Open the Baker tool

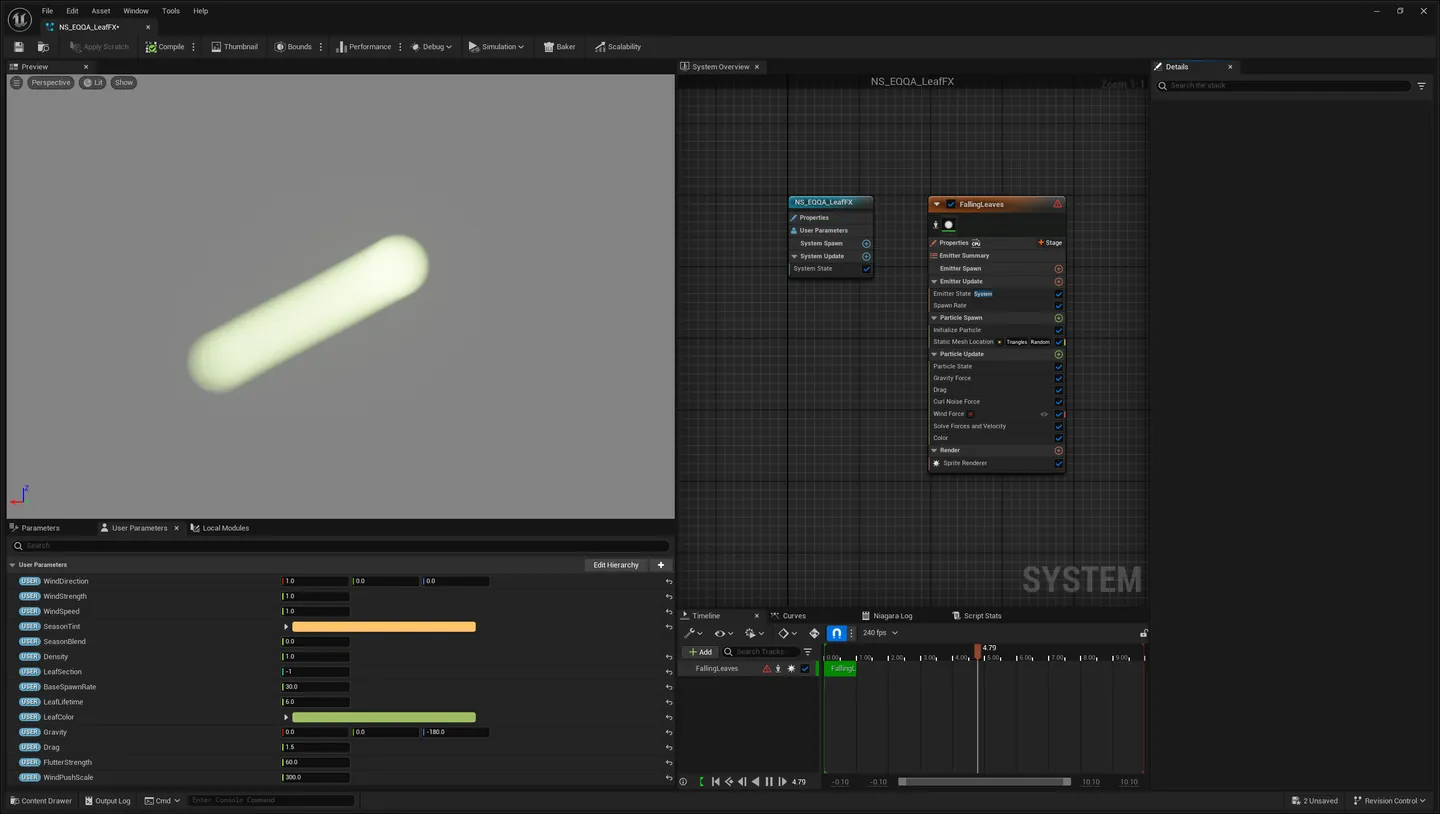(559, 47)
